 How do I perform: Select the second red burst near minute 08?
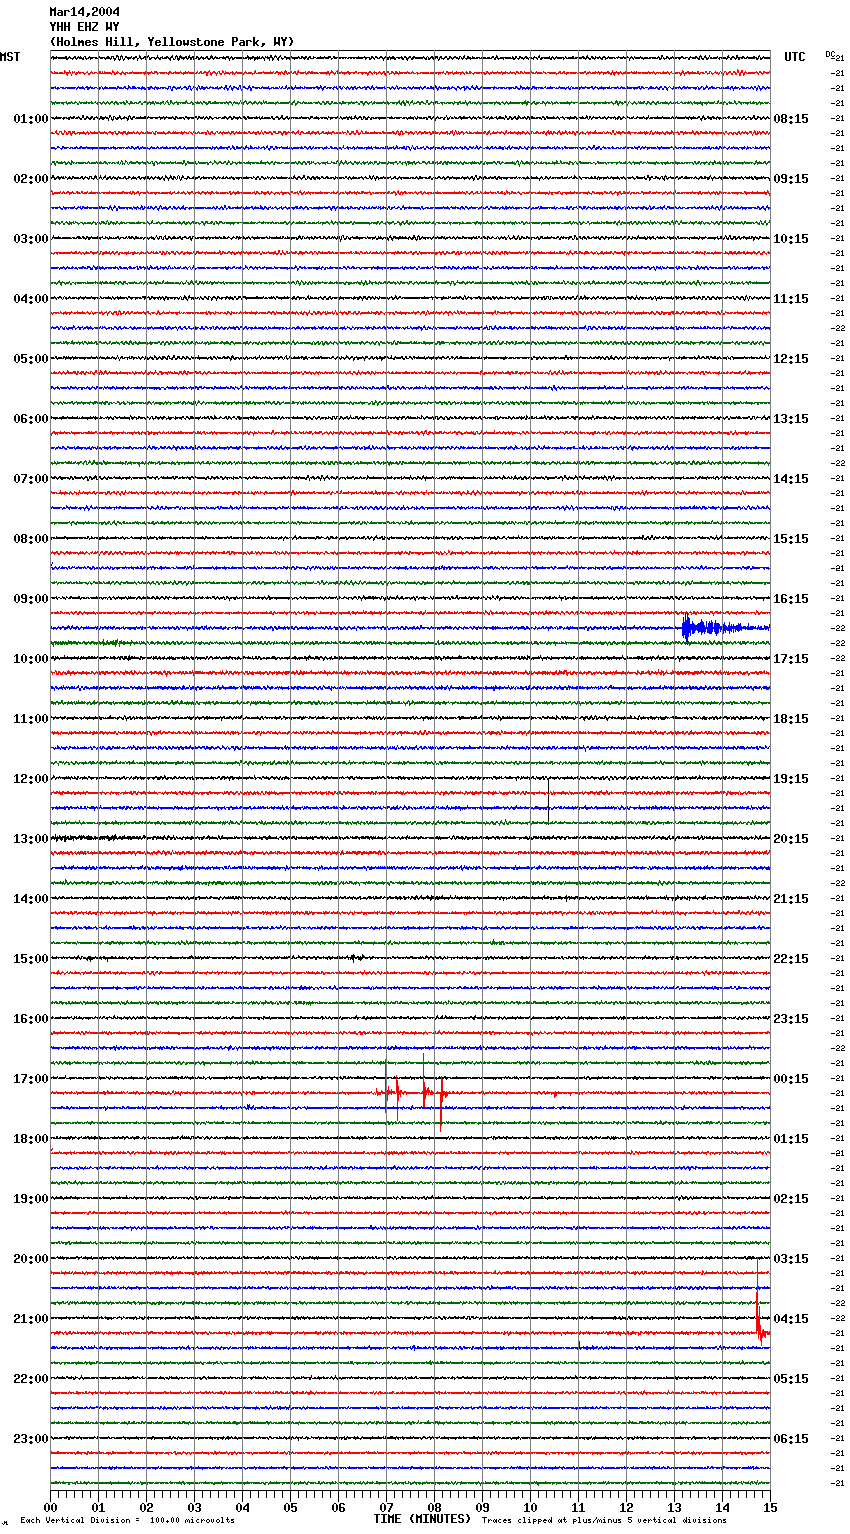click(x=435, y=1093)
